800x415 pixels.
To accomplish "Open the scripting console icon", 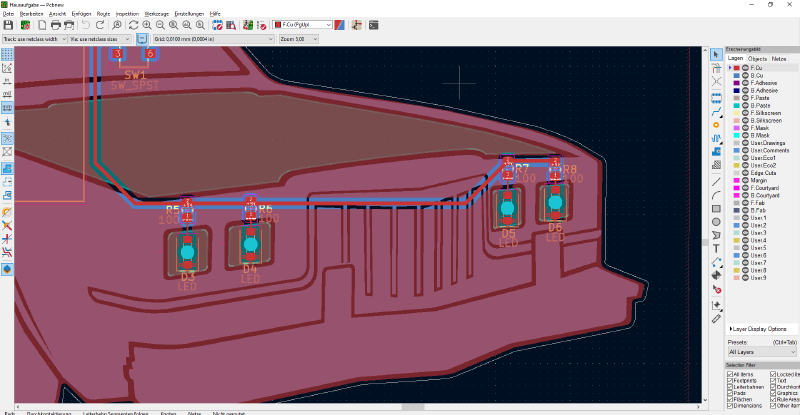I will 373,25.
